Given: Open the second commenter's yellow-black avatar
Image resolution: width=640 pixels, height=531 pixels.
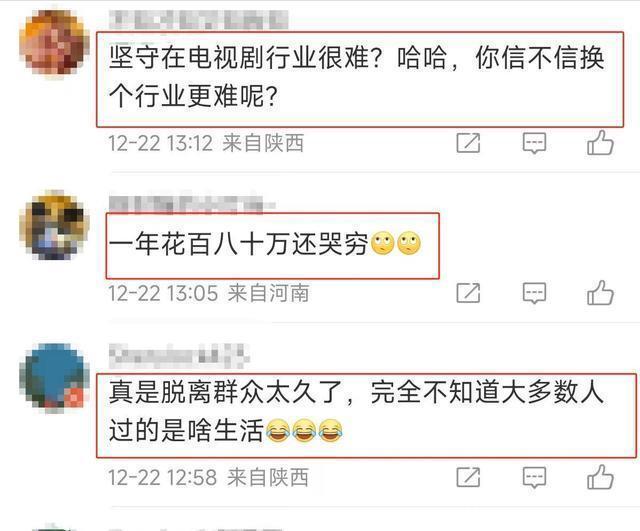Looking at the screenshot, I should click(54, 226).
